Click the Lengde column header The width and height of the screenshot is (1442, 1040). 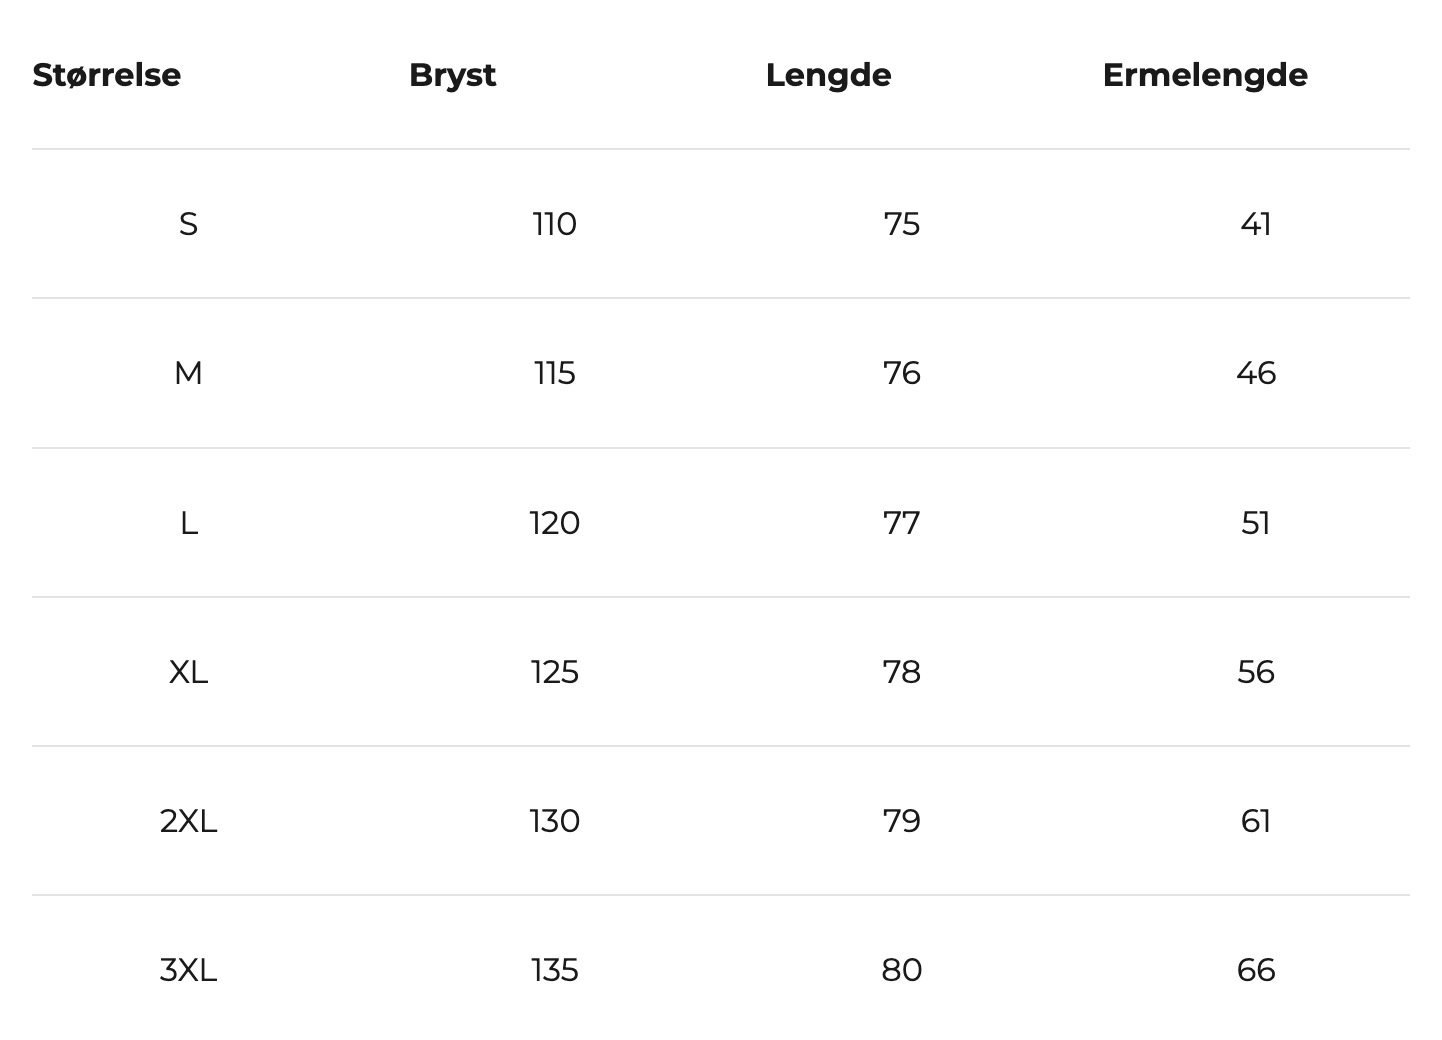[828, 75]
